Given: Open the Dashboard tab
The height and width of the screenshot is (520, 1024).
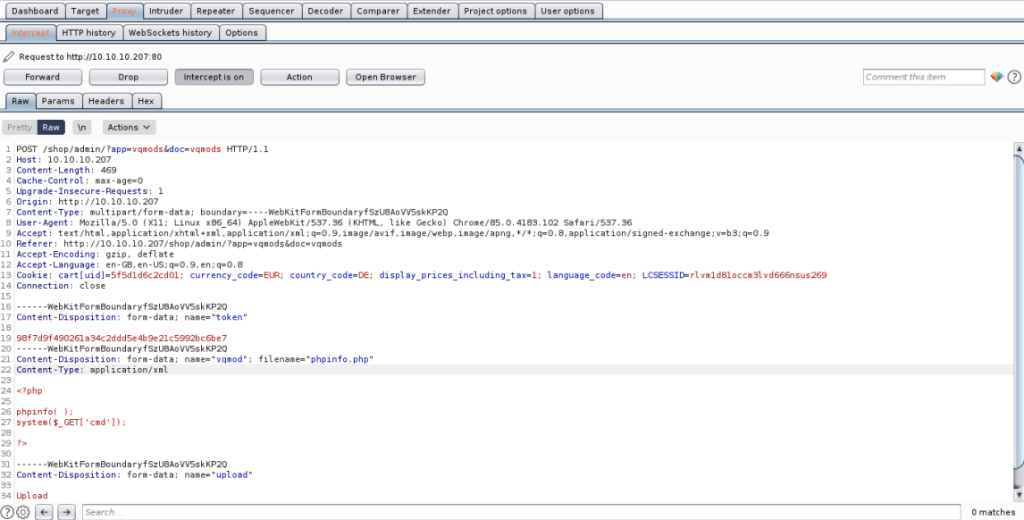Looking at the screenshot, I should [x=35, y=11].
